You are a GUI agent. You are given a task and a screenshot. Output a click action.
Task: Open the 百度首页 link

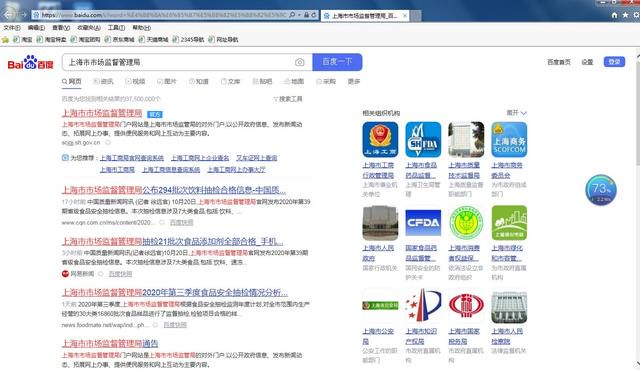(x=559, y=62)
